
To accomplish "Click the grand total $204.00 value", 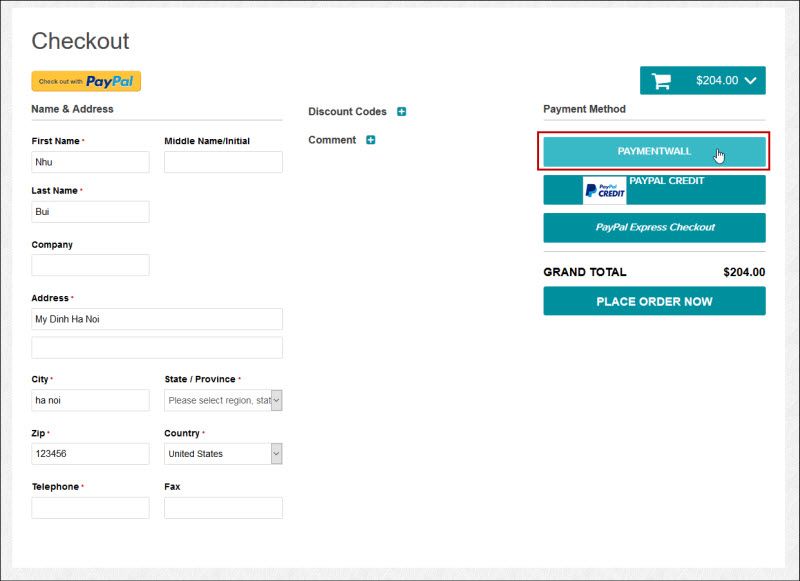I will 744,272.
